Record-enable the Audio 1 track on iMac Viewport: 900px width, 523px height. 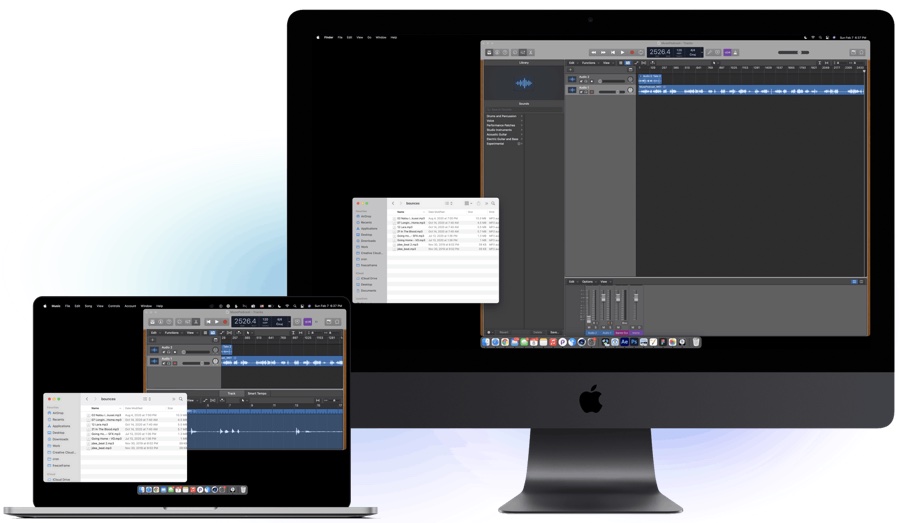[x=592, y=92]
